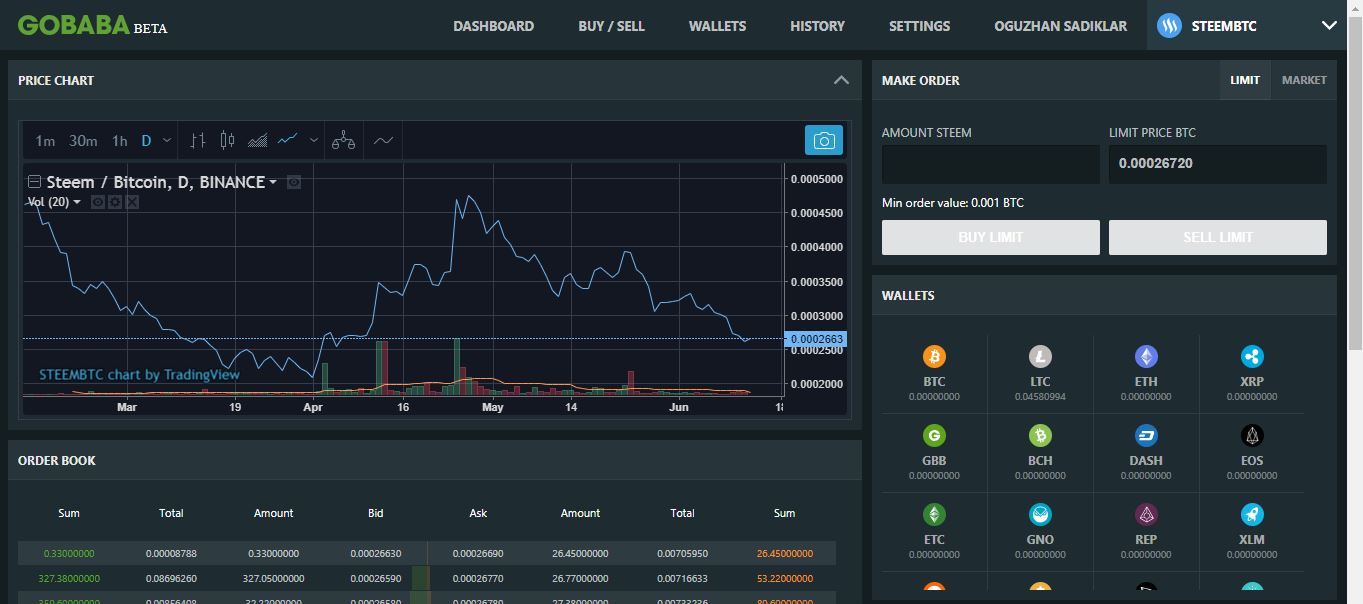Expand the chart style dropdown arrow
The height and width of the screenshot is (604, 1363).
[x=314, y=141]
